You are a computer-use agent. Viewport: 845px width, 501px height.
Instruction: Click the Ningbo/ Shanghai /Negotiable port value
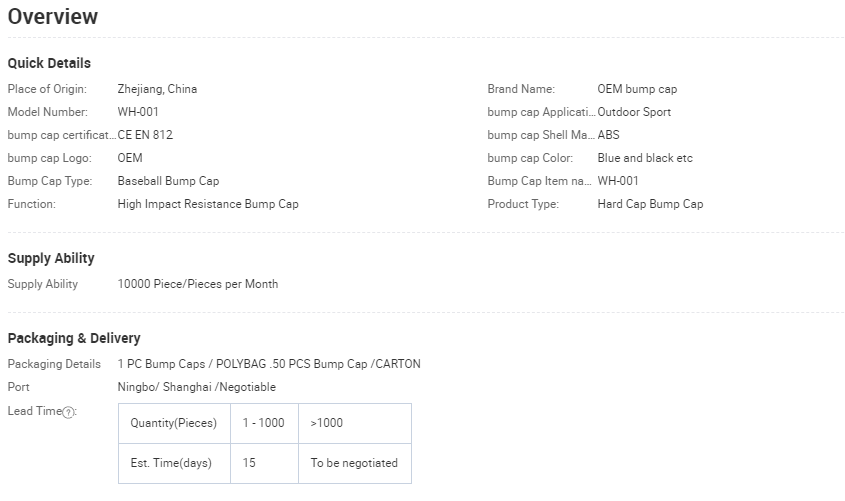[x=197, y=387]
